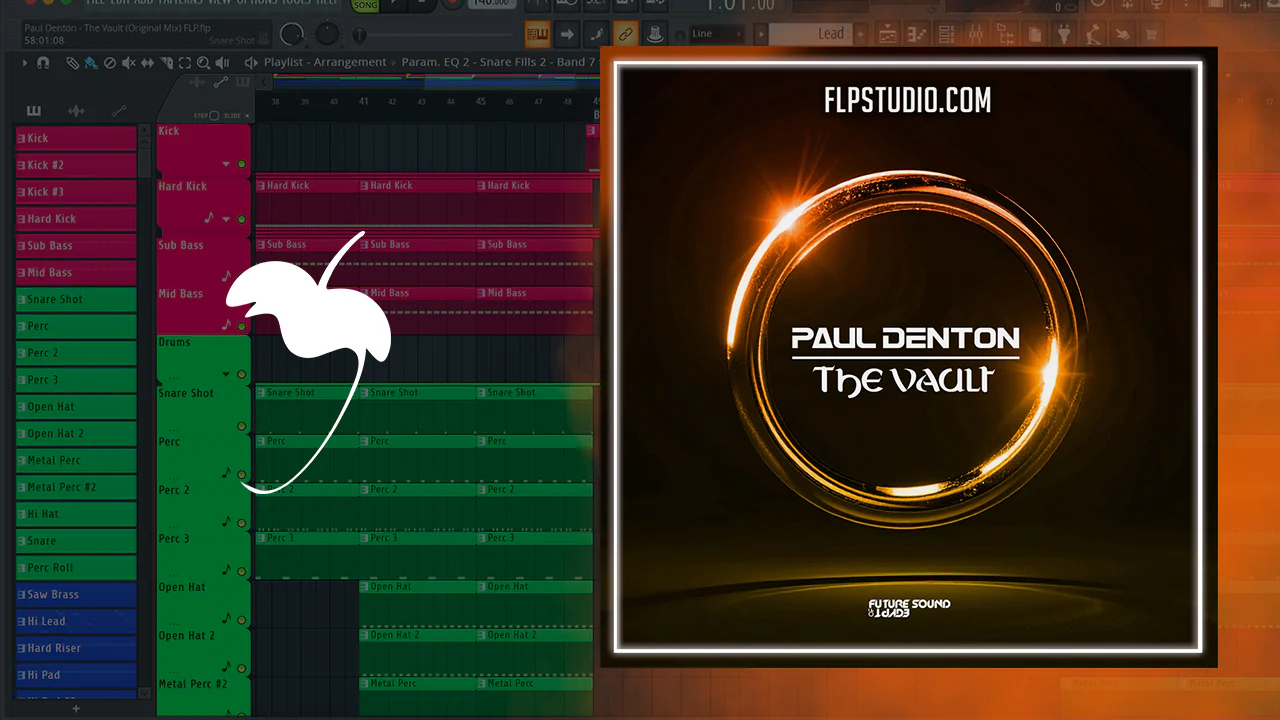The height and width of the screenshot is (720, 1280).
Task: Show audio clips in the picker panel
Action: (76, 111)
